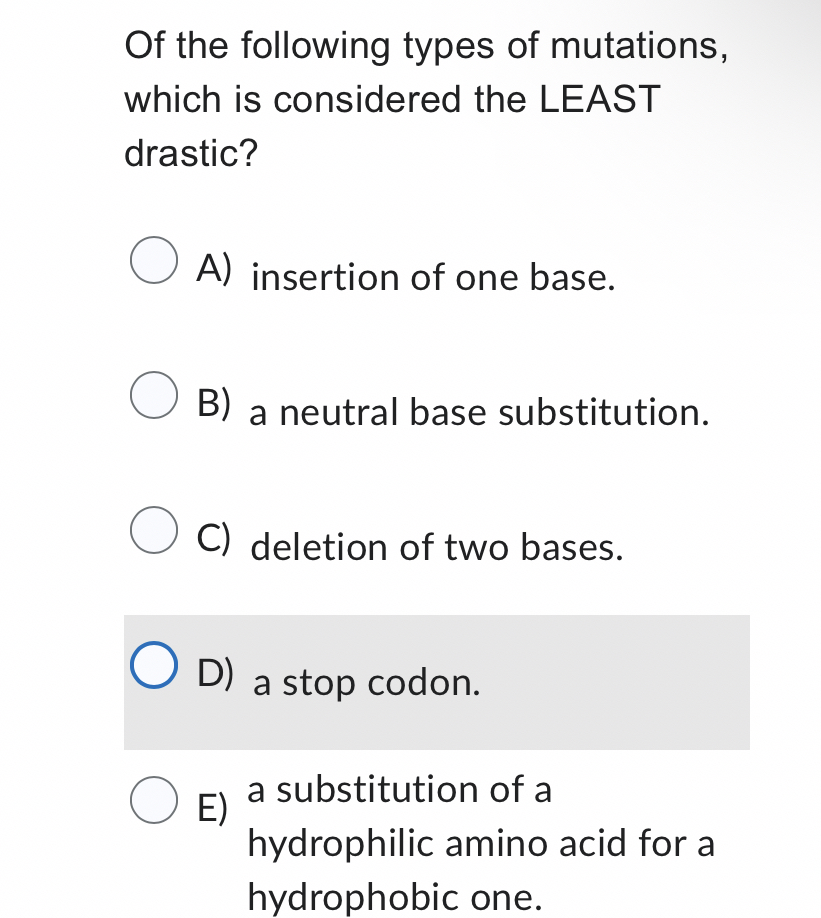
Task: Select radio button for option C
Action: pos(153,531)
